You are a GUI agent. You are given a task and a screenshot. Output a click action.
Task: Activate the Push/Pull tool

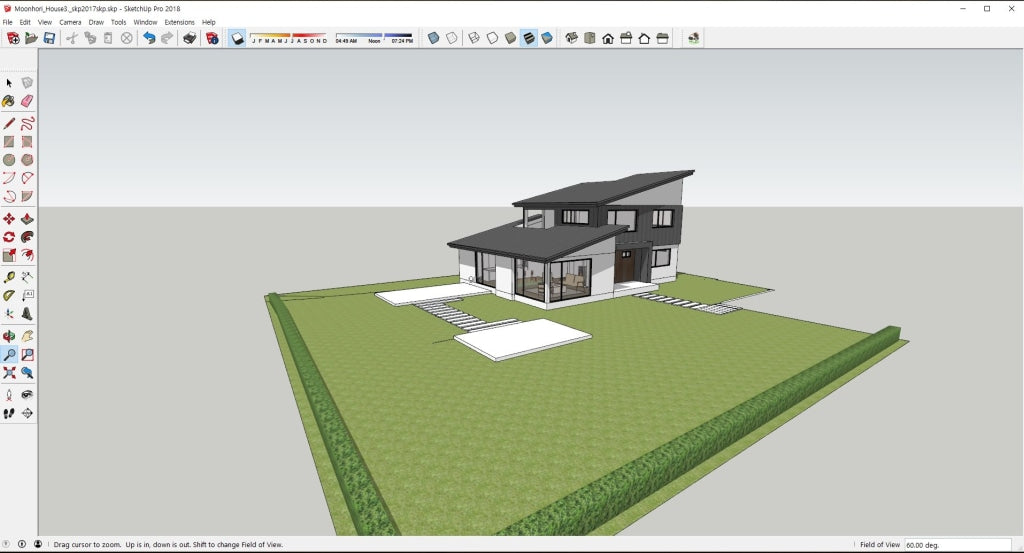pyautogui.click(x=27, y=219)
